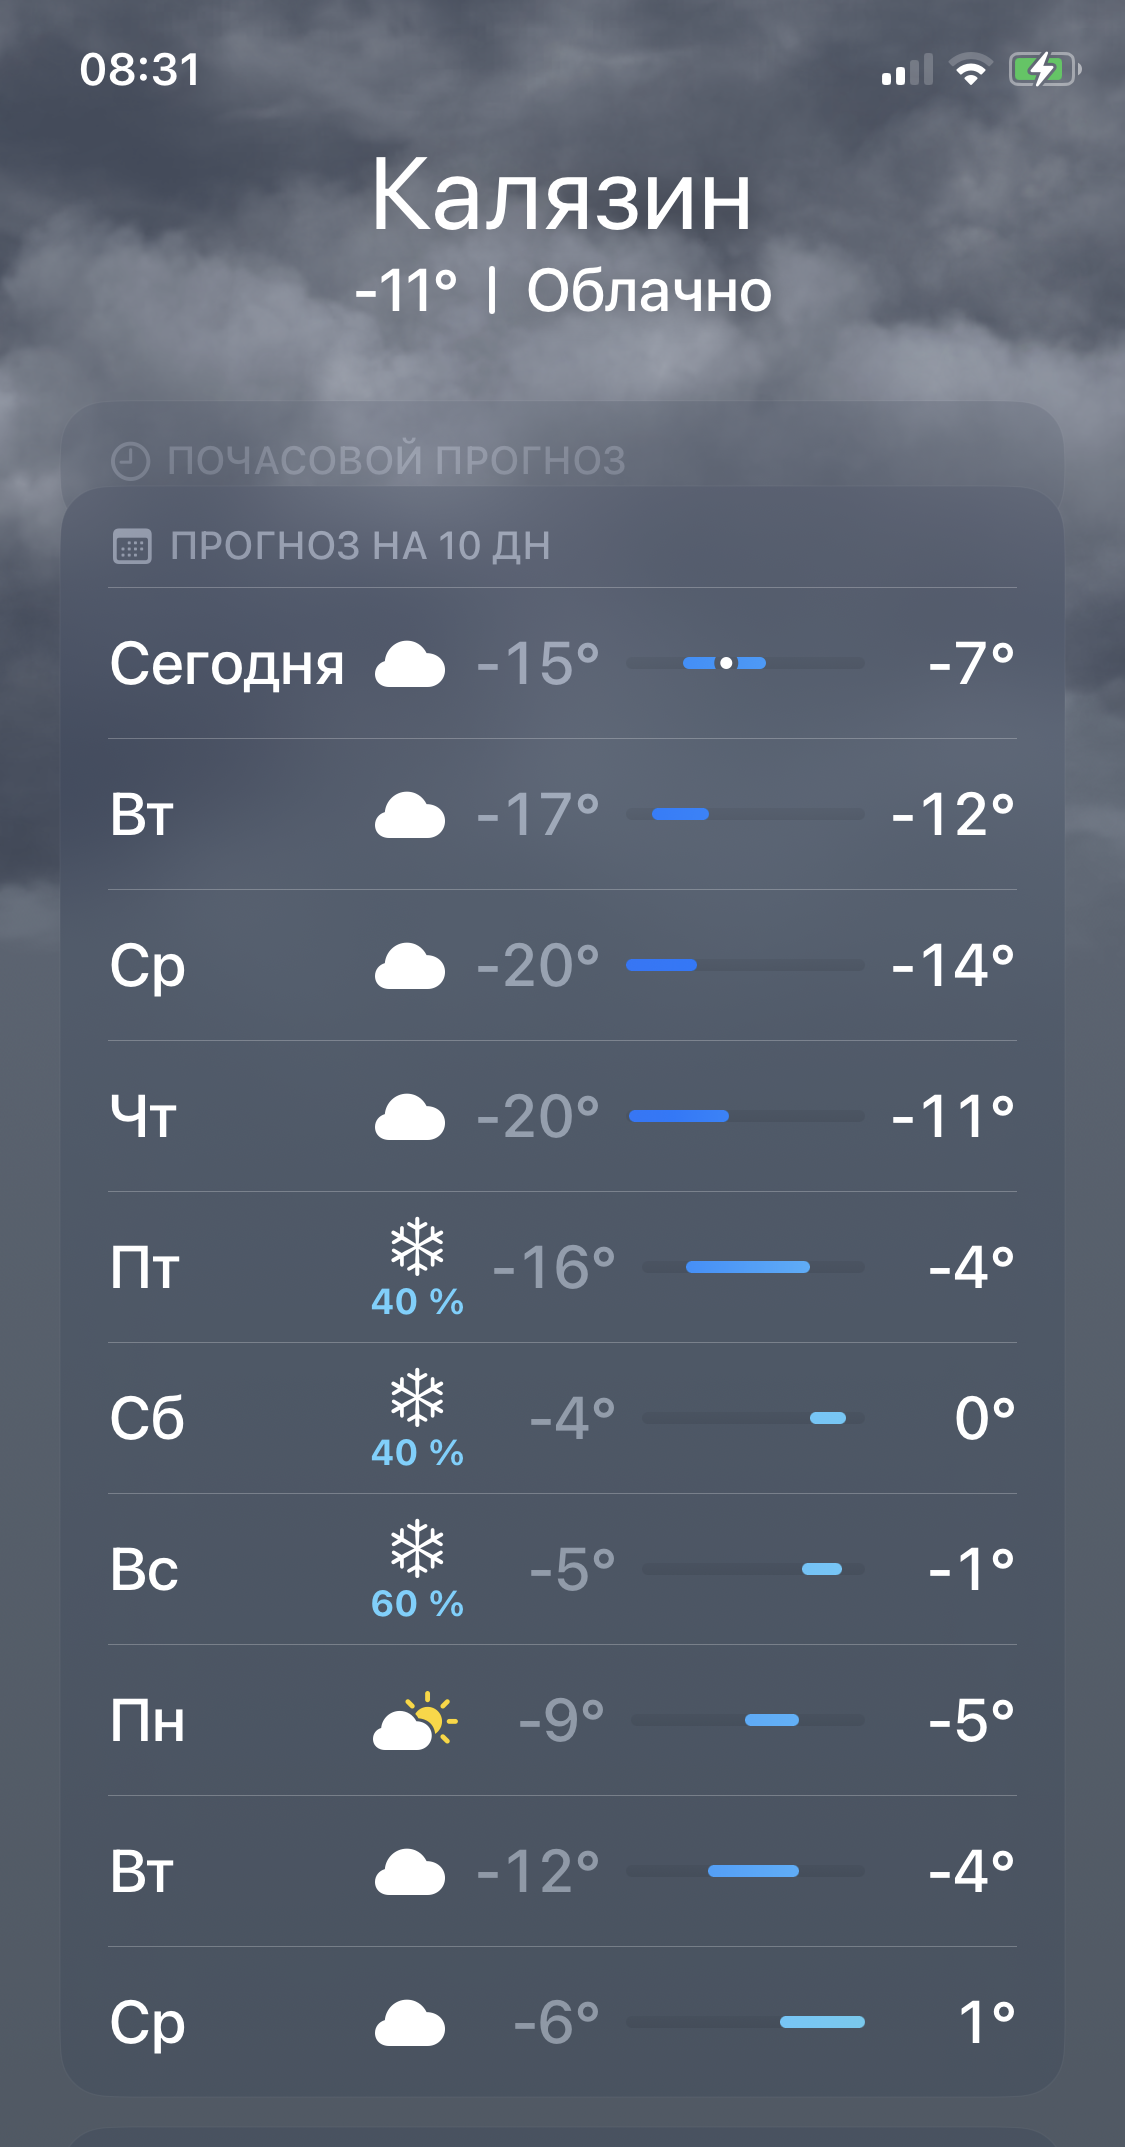Tap the battery charging icon in status bar
The image size is (1125, 2147).
(x=1044, y=70)
